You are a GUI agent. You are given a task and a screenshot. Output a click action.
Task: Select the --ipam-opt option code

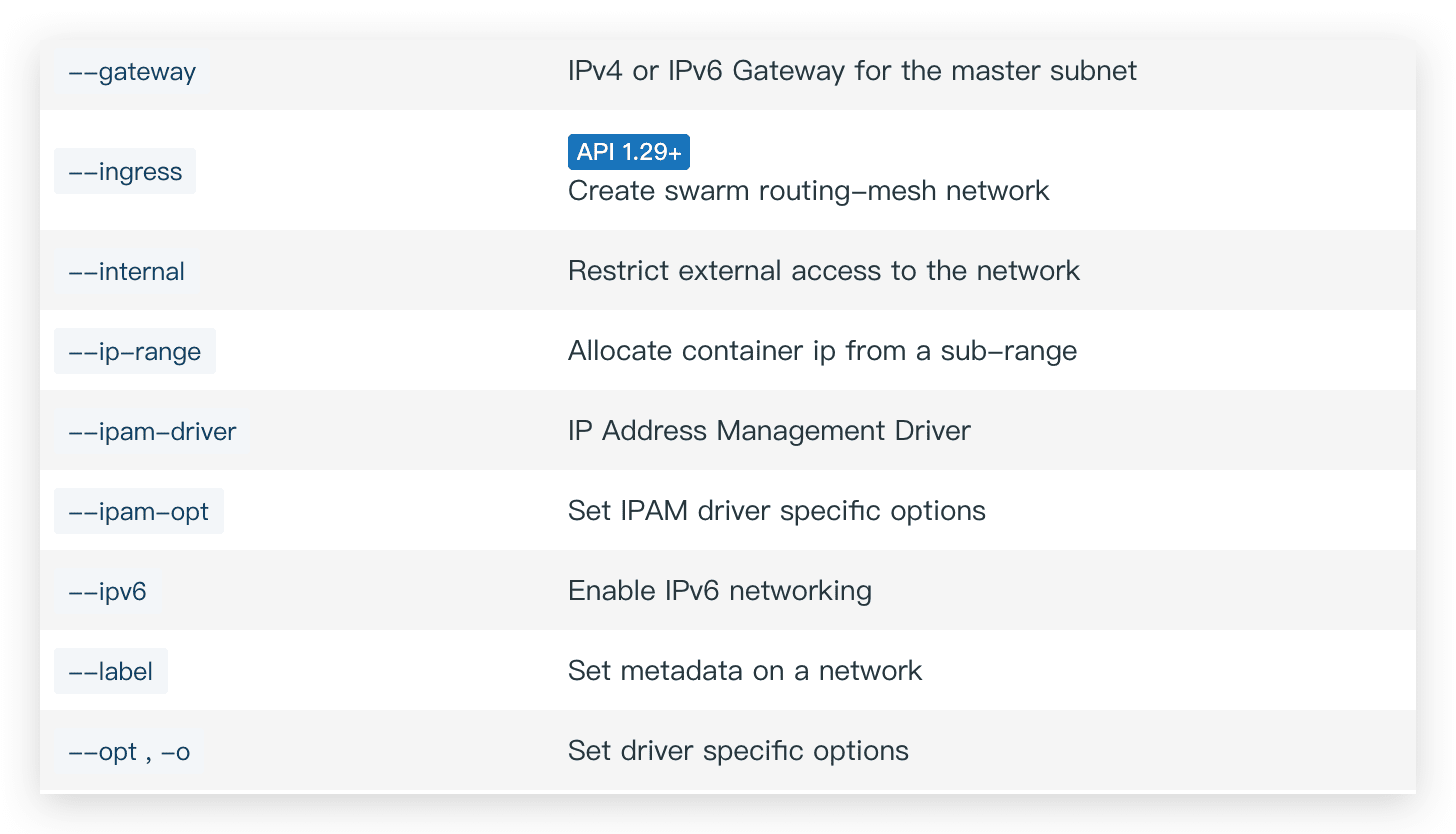pos(139,512)
